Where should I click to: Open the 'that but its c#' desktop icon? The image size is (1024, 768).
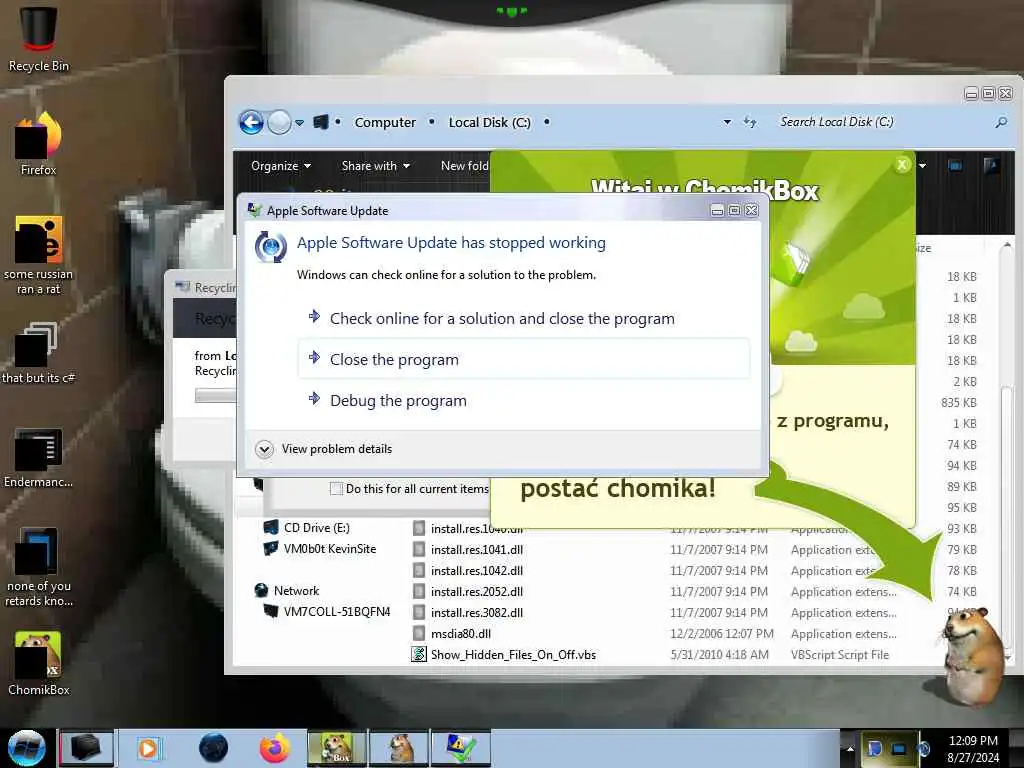click(38, 353)
